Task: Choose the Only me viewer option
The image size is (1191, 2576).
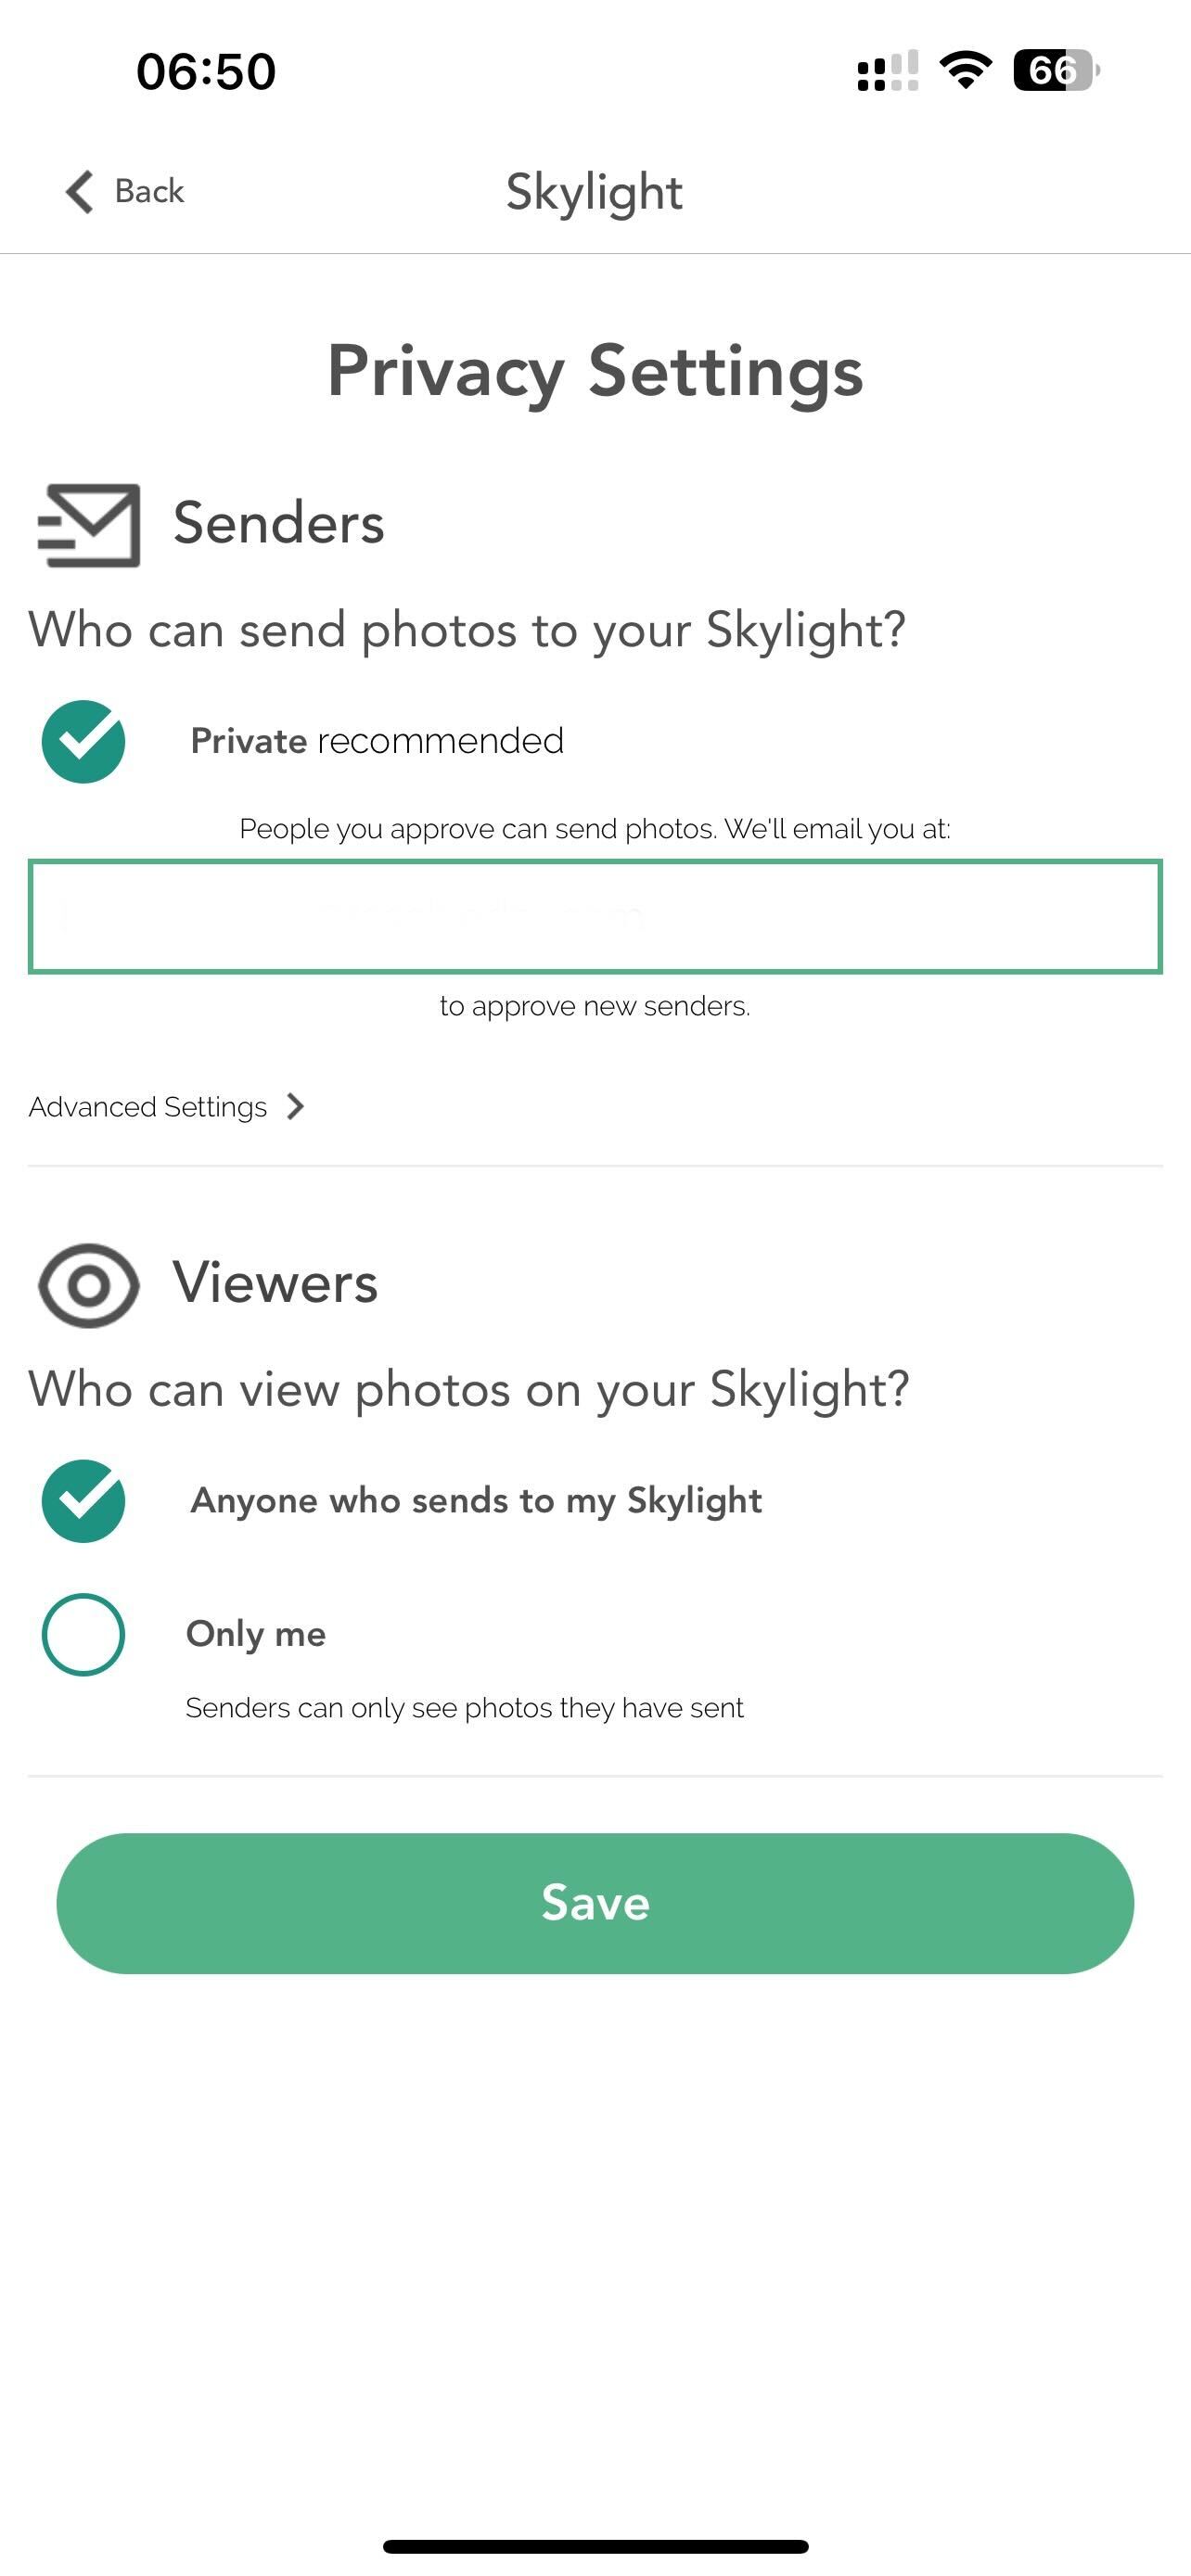Action: click(84, 1634)
